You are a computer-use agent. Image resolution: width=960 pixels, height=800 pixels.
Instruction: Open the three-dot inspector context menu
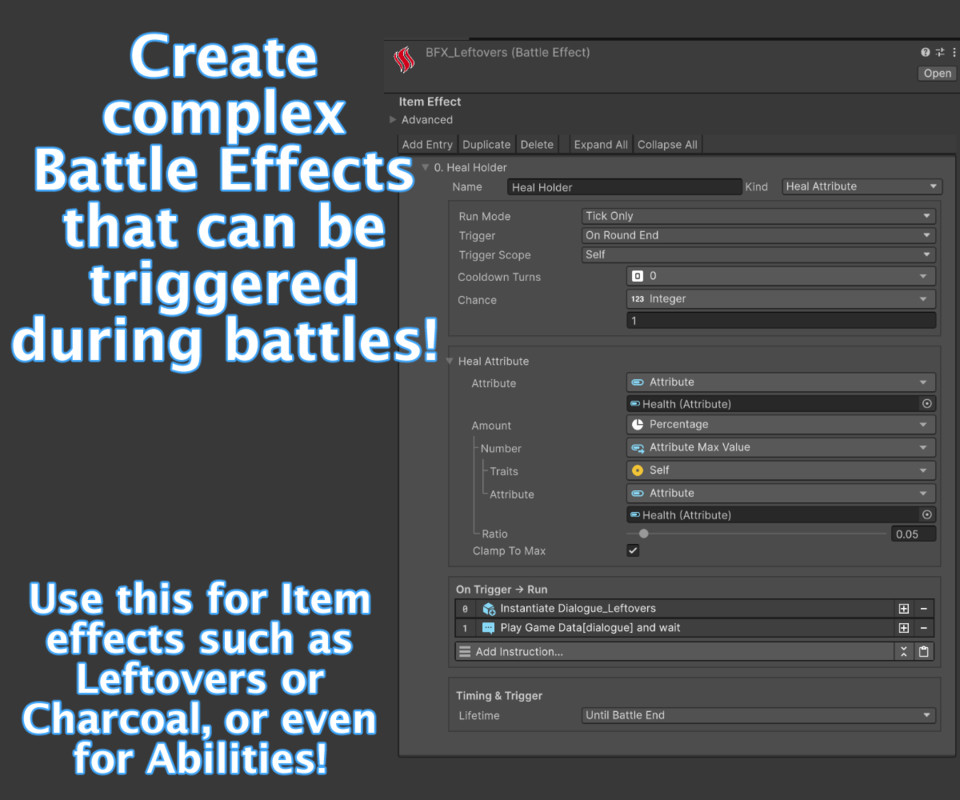[953, 52]
